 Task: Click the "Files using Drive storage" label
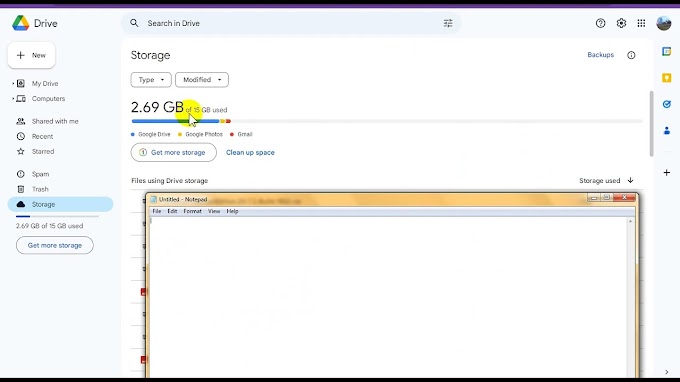170,180
